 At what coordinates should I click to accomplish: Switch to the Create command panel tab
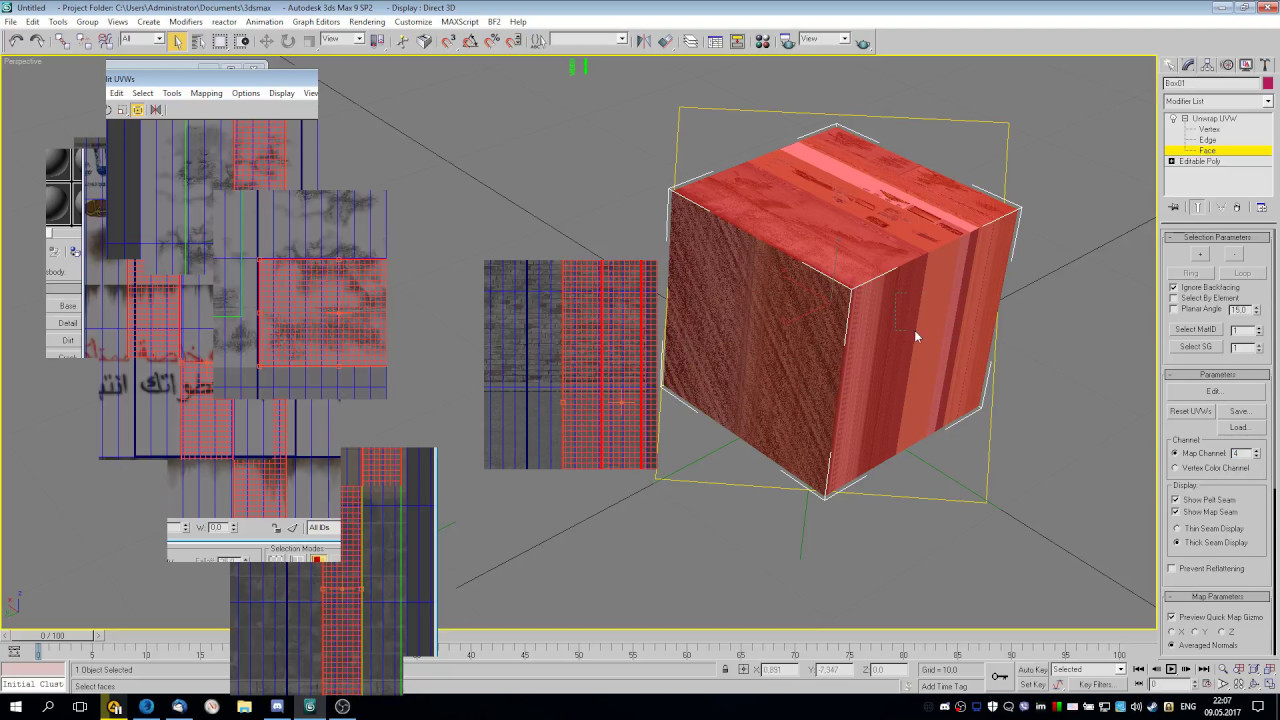tap(1170, 65)
